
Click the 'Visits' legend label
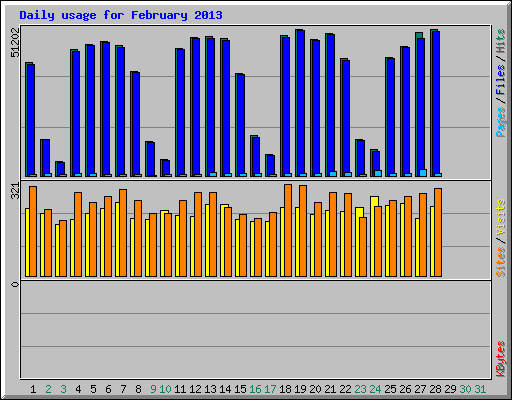(x=501, y=218)
